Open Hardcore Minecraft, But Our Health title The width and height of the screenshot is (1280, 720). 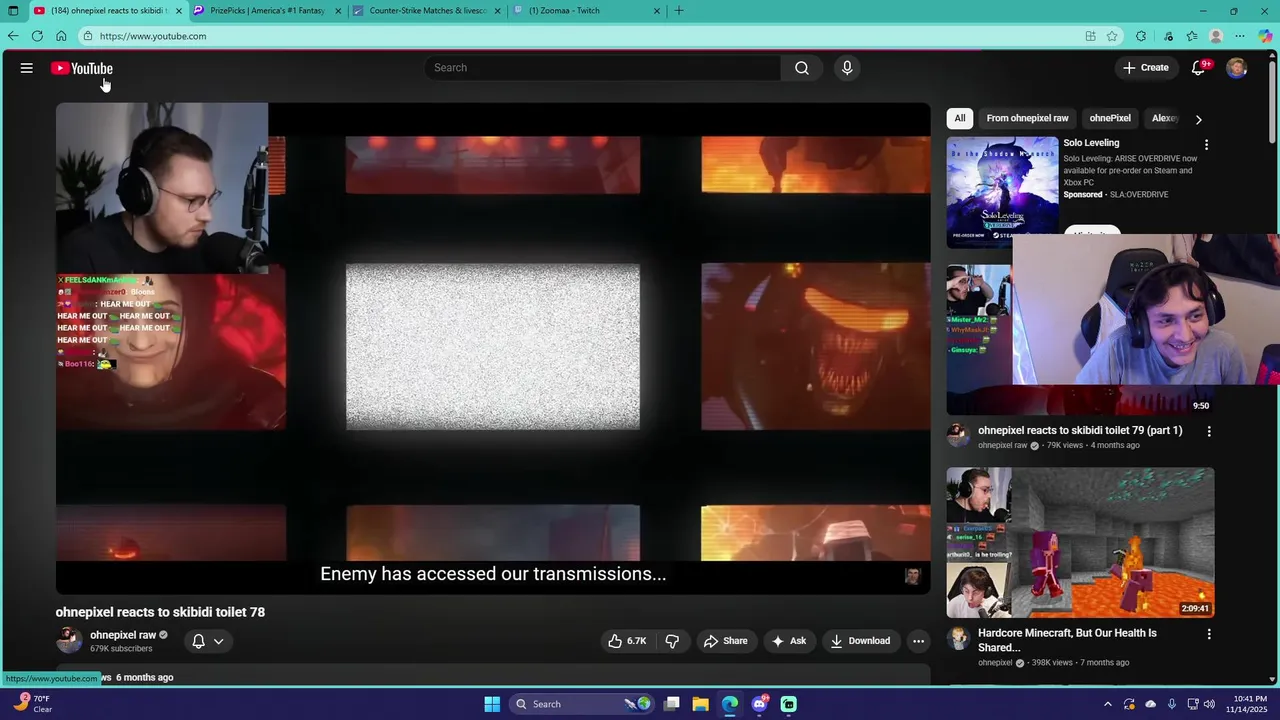point(1067,640)
